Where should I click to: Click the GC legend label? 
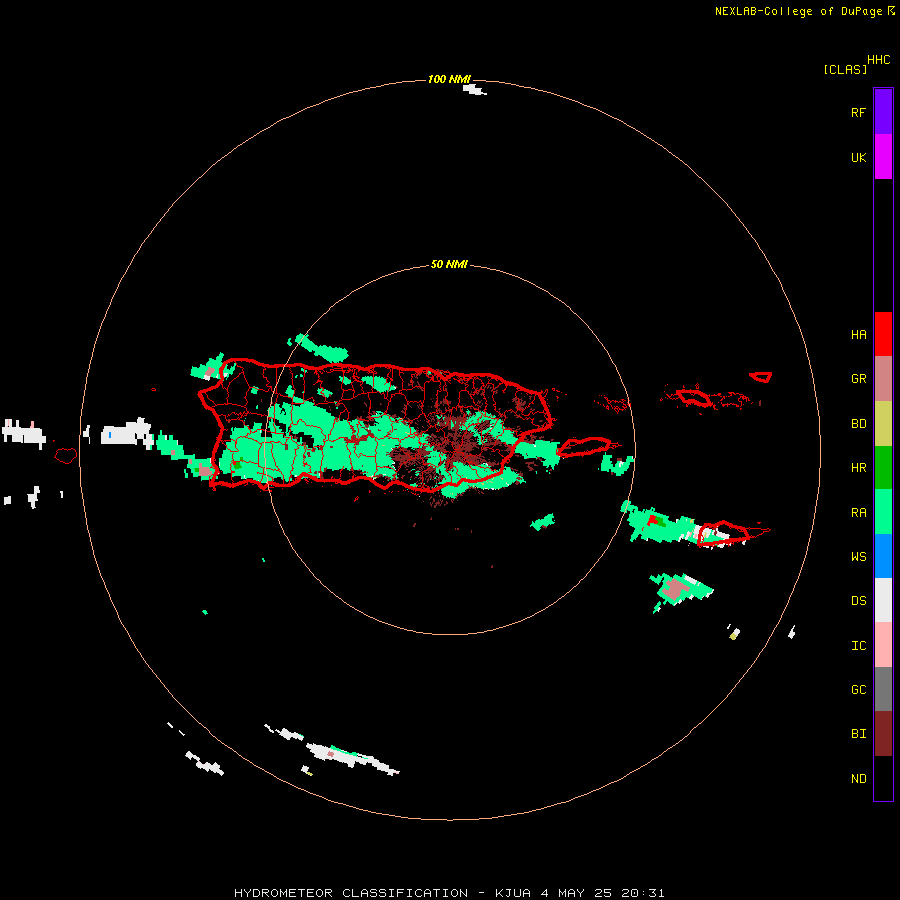click(x=858, y=690)
